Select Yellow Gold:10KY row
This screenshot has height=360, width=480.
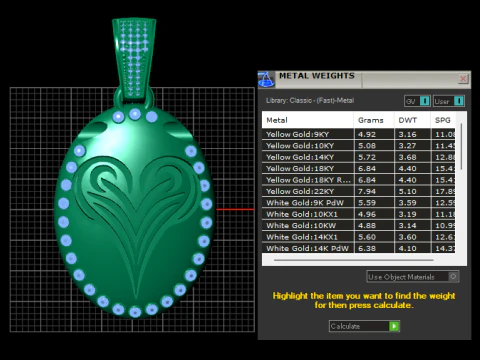359,146
